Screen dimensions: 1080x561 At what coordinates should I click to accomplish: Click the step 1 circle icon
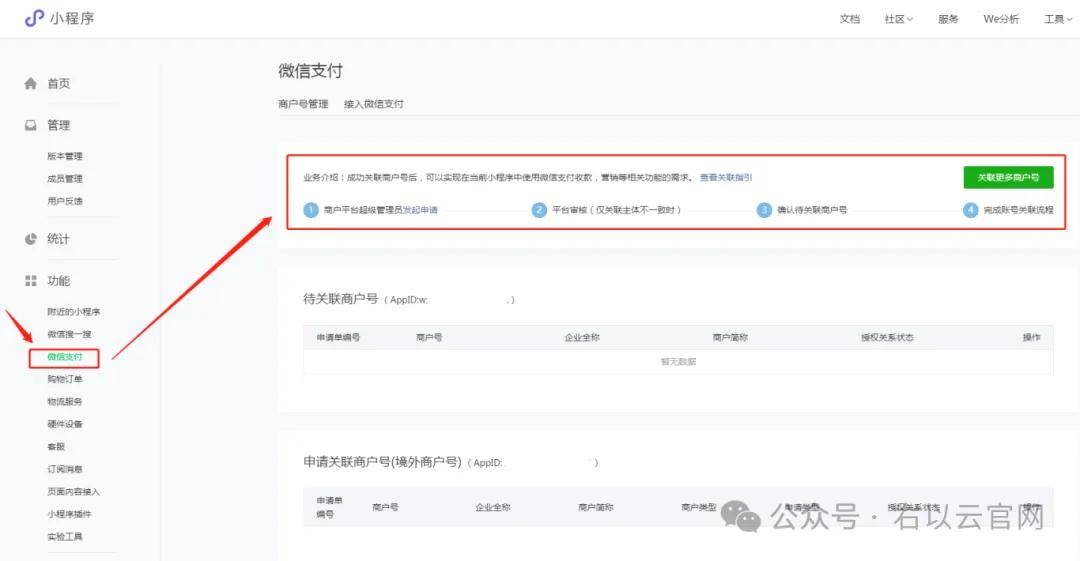coord(311,210)
